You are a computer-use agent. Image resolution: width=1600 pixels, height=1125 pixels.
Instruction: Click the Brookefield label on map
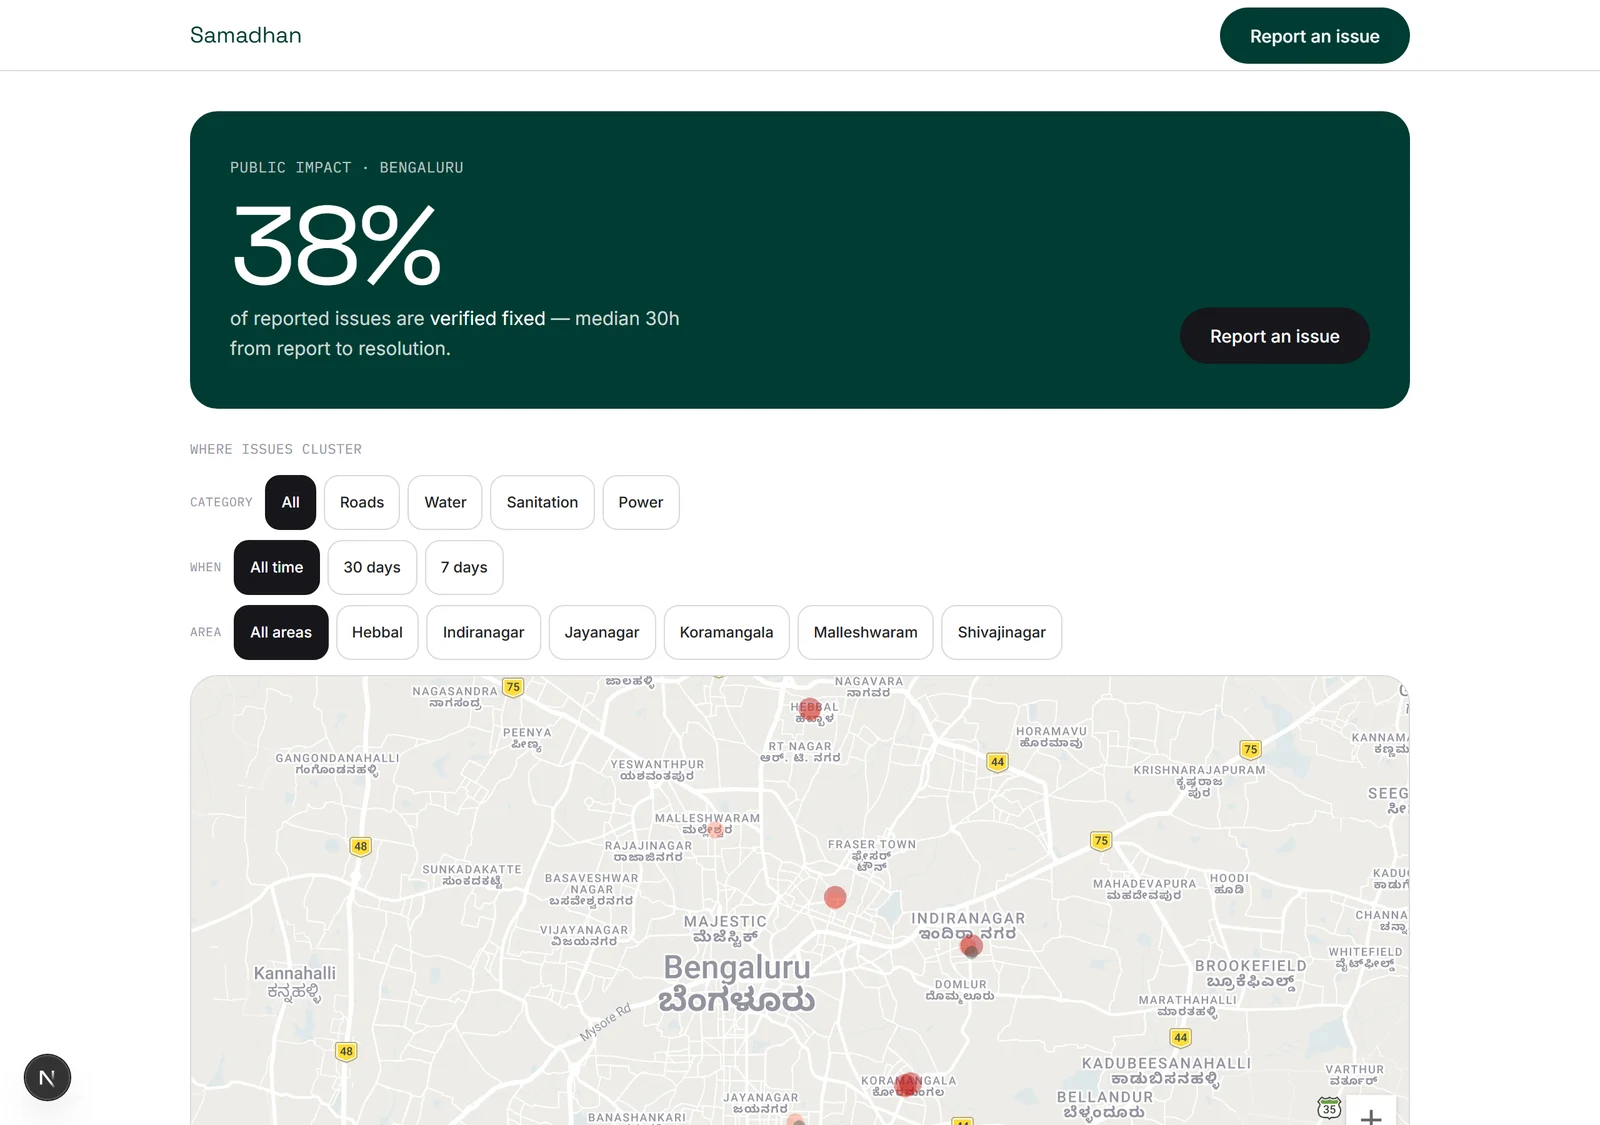[1251, 974]
